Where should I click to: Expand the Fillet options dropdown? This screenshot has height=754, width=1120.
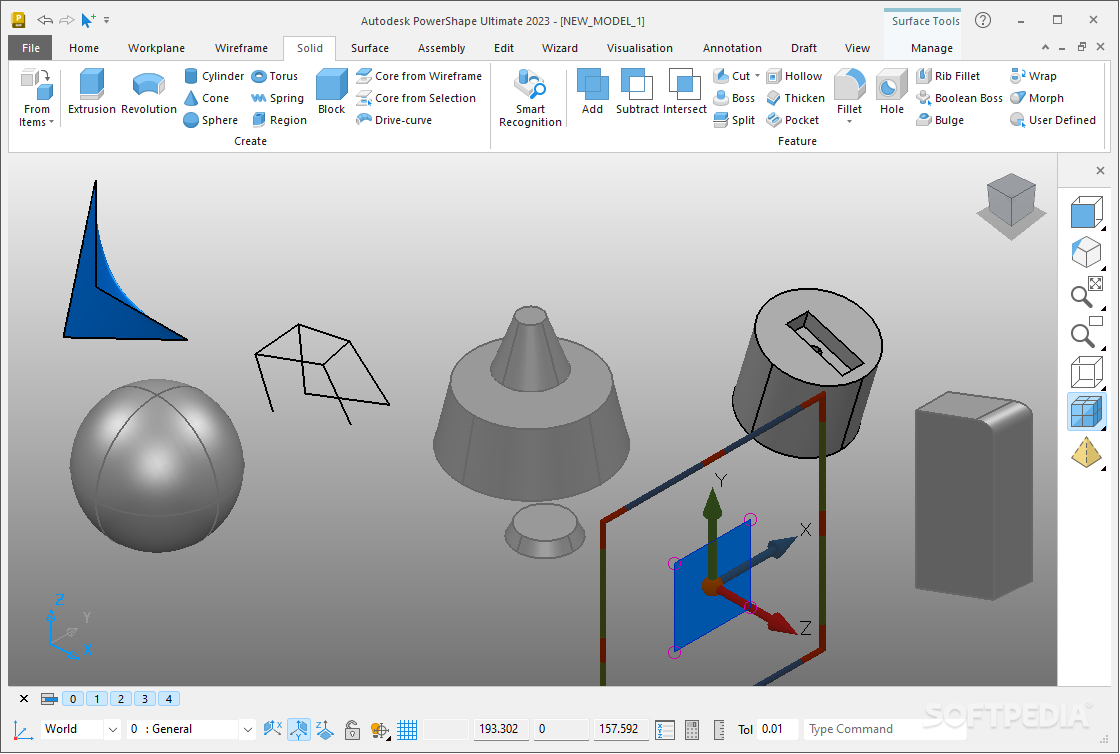[x=849, y=121]
